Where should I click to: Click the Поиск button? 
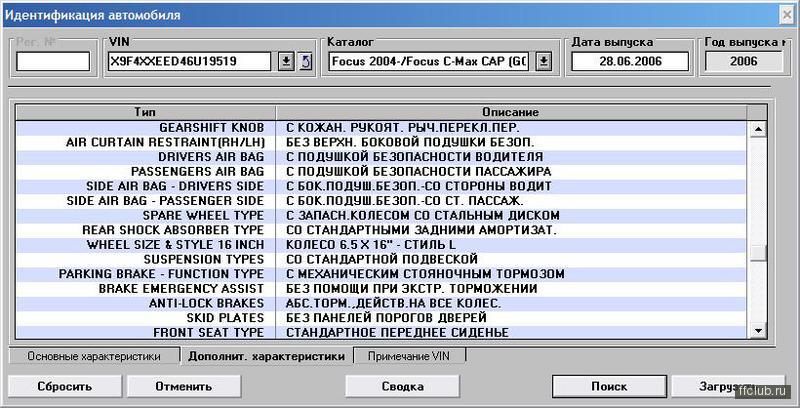tap(609, 386)
